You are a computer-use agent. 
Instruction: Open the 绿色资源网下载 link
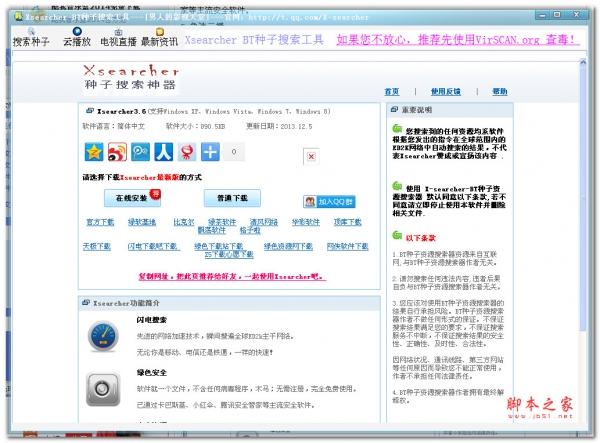(x=288, y=246)
